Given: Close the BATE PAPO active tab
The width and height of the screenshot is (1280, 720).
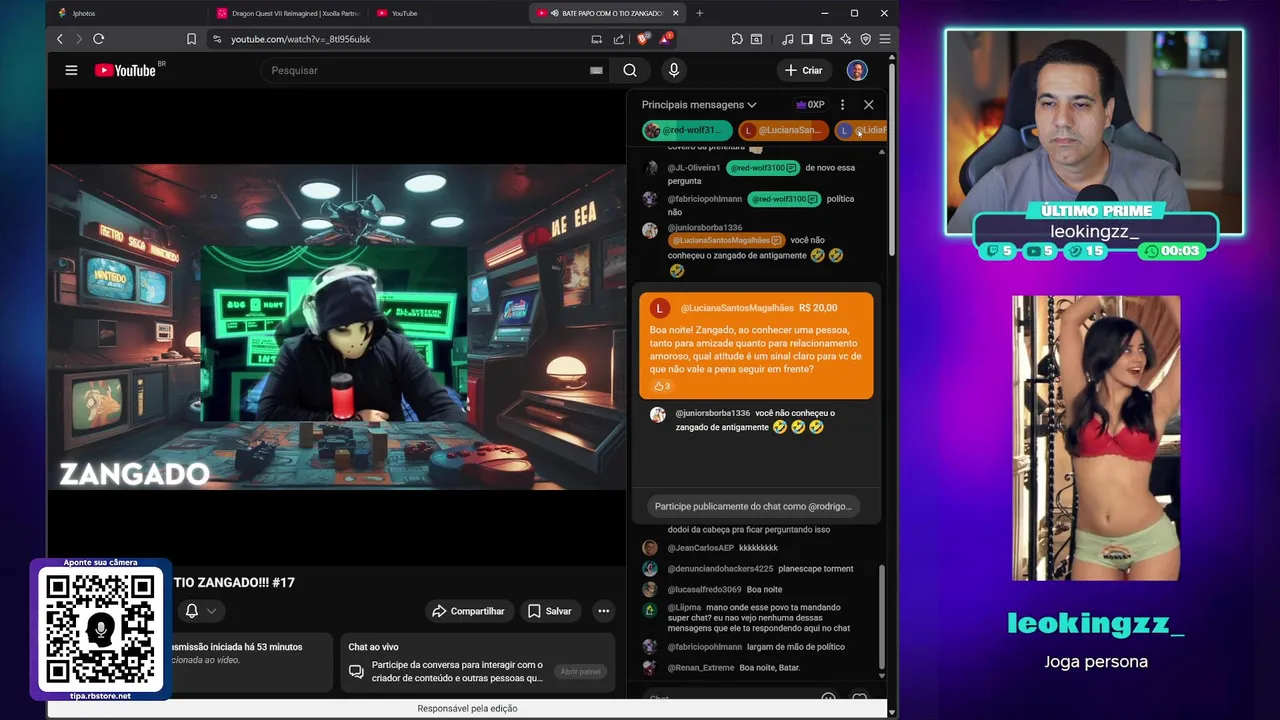Looking at the screenshot, I should coord(676,13).
